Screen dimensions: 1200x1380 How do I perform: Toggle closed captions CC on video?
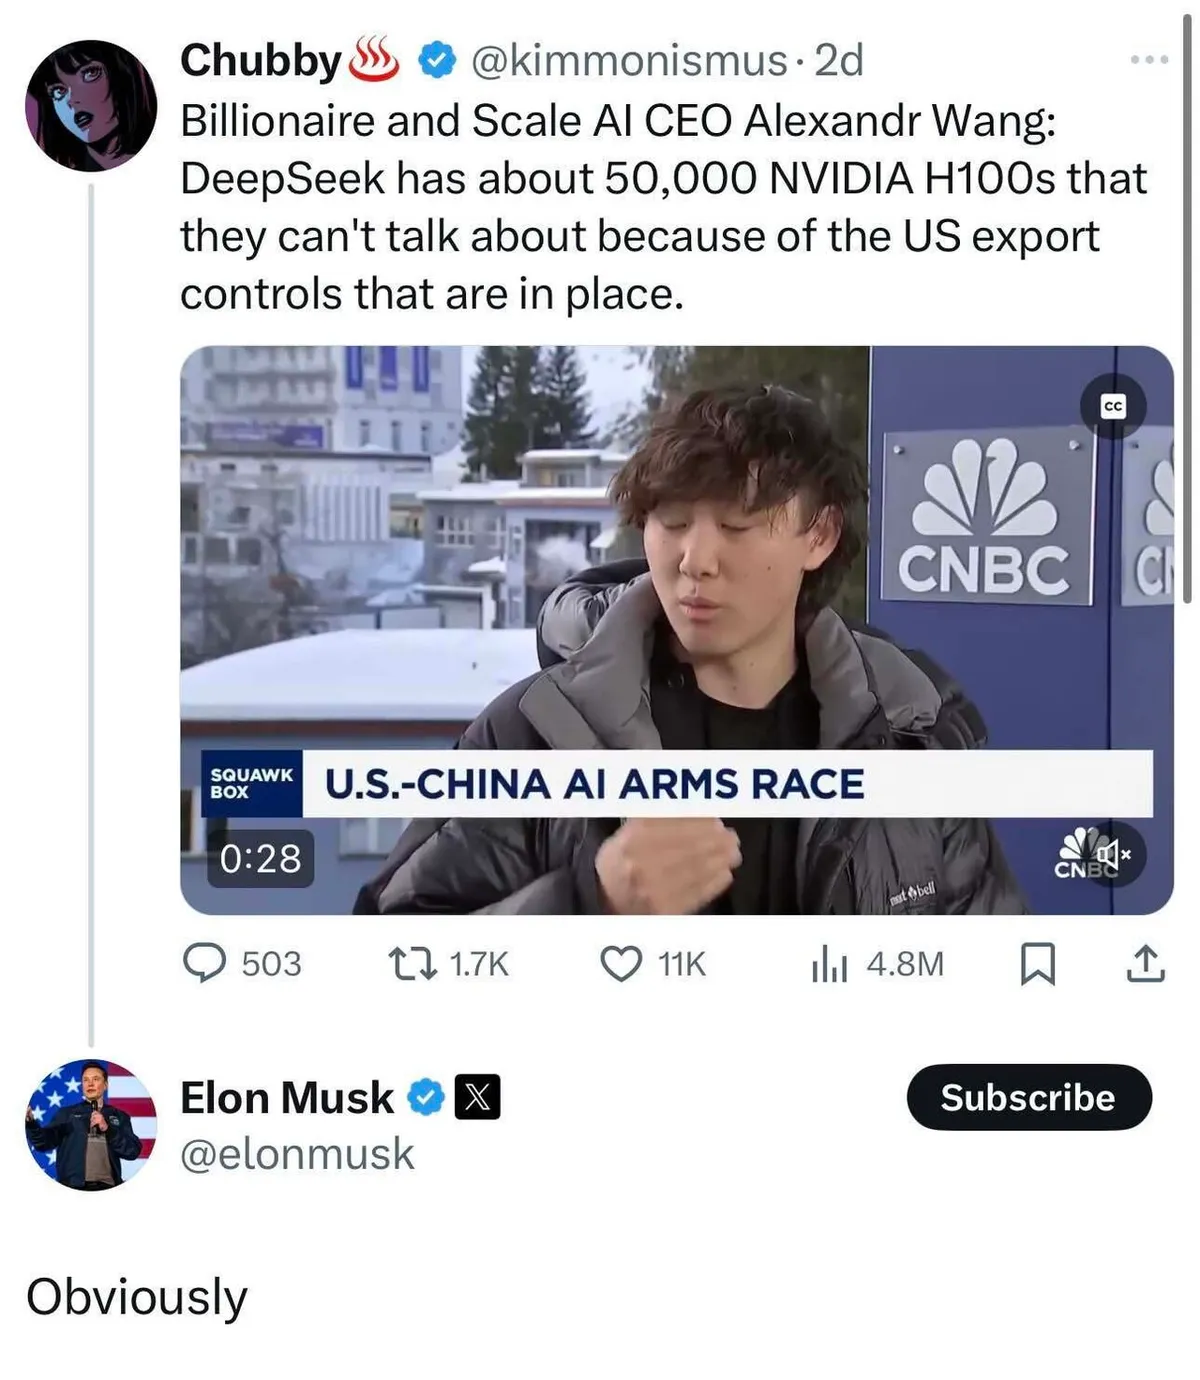1113,406
